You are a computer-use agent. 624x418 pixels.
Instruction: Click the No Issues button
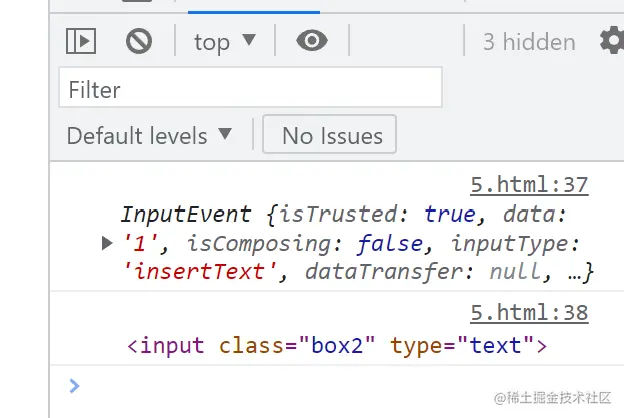[x=330, y=134]
